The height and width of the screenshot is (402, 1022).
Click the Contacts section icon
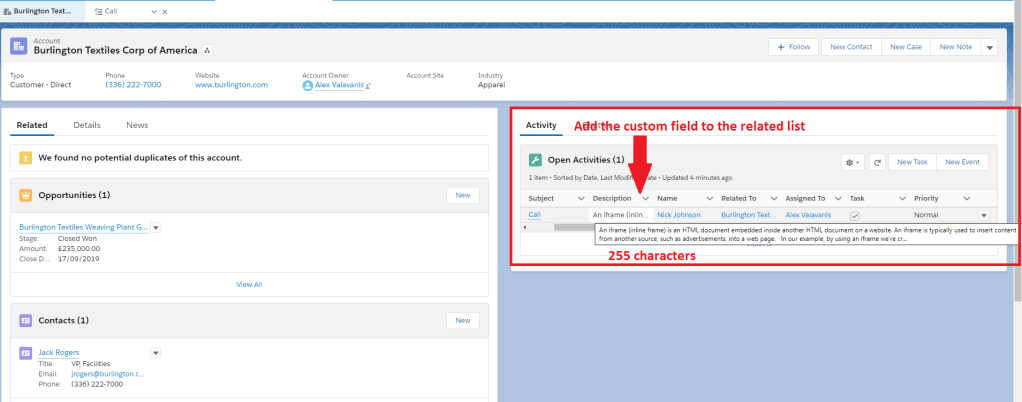pyautogui.click(x=26, y=320)
